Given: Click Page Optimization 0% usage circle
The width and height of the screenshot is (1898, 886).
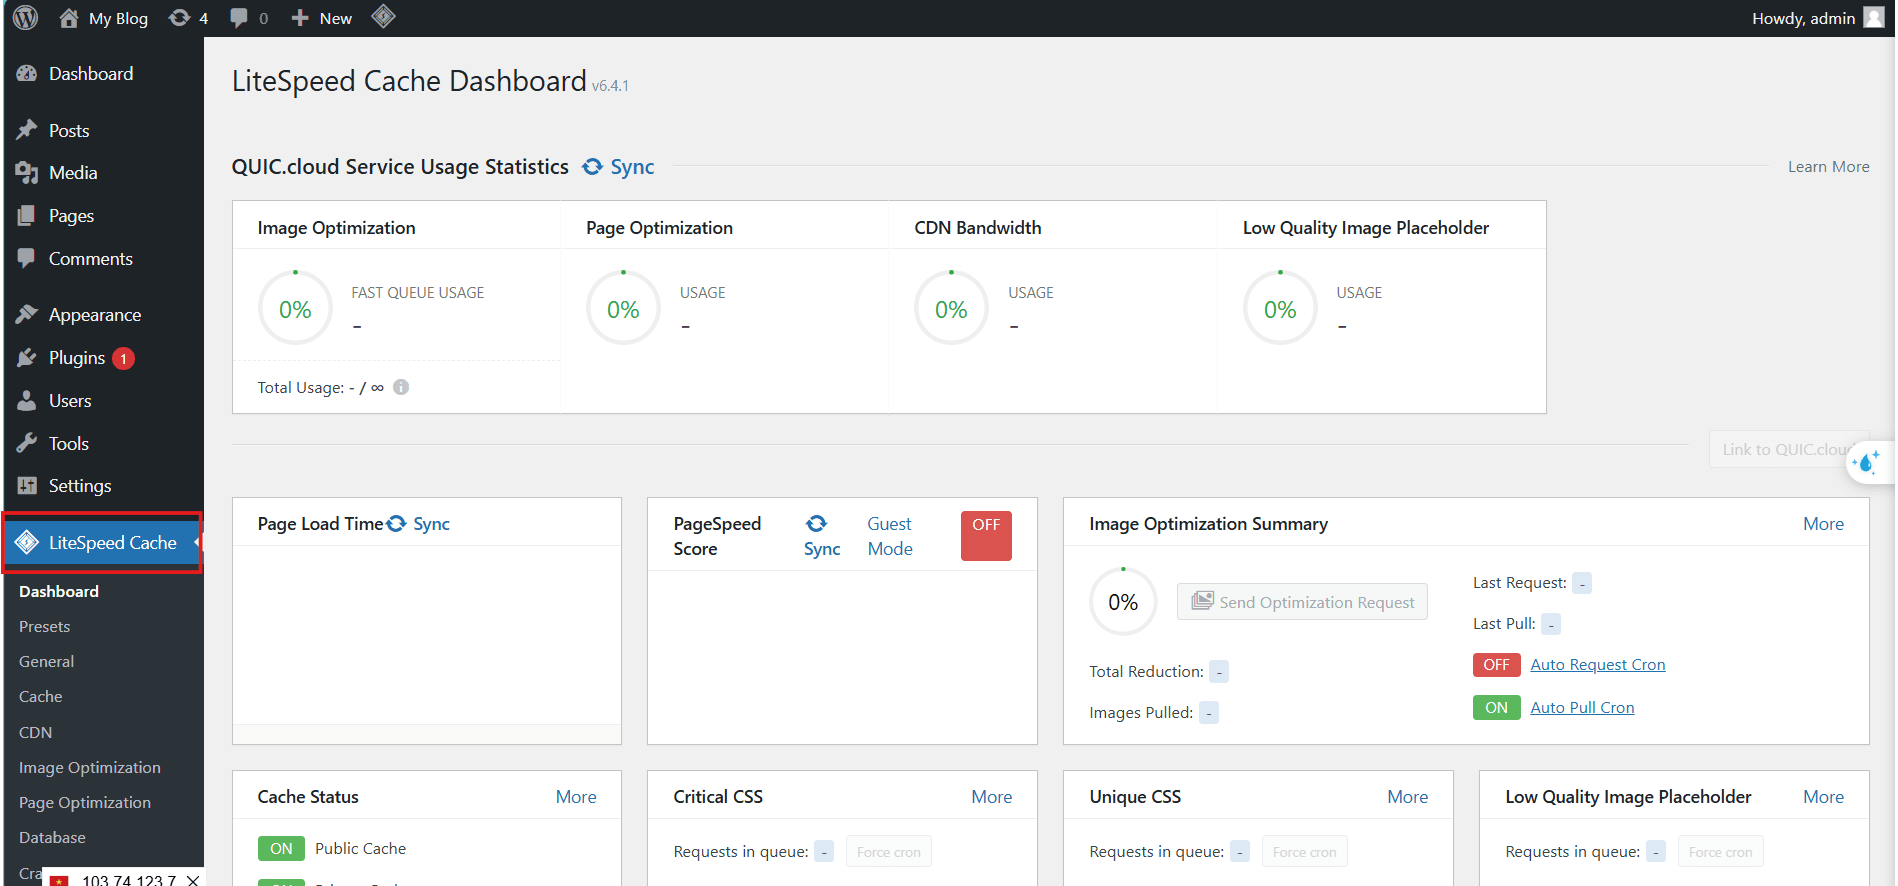Looking at the screenshot, I should [x=623, y=309].
